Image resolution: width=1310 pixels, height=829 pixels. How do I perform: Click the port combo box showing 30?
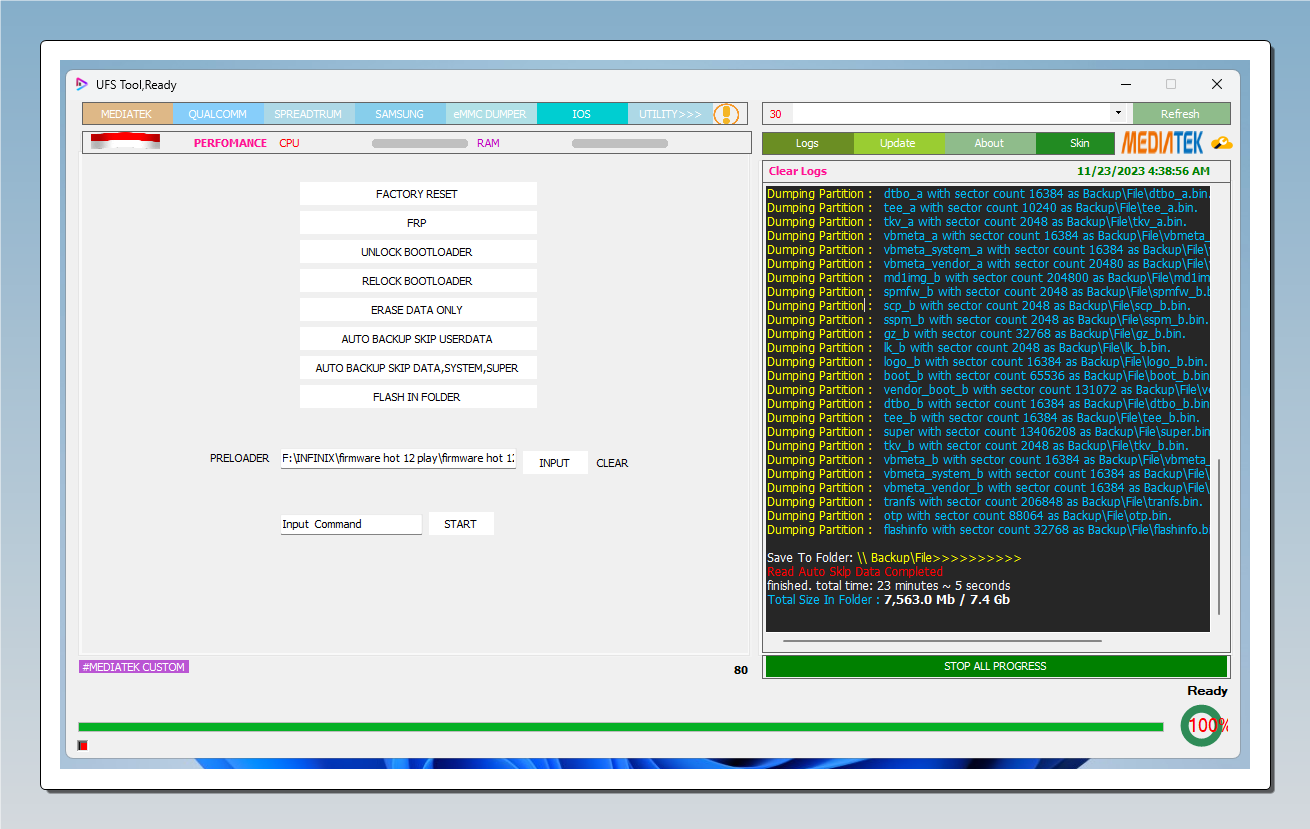(x=945, y=113)
